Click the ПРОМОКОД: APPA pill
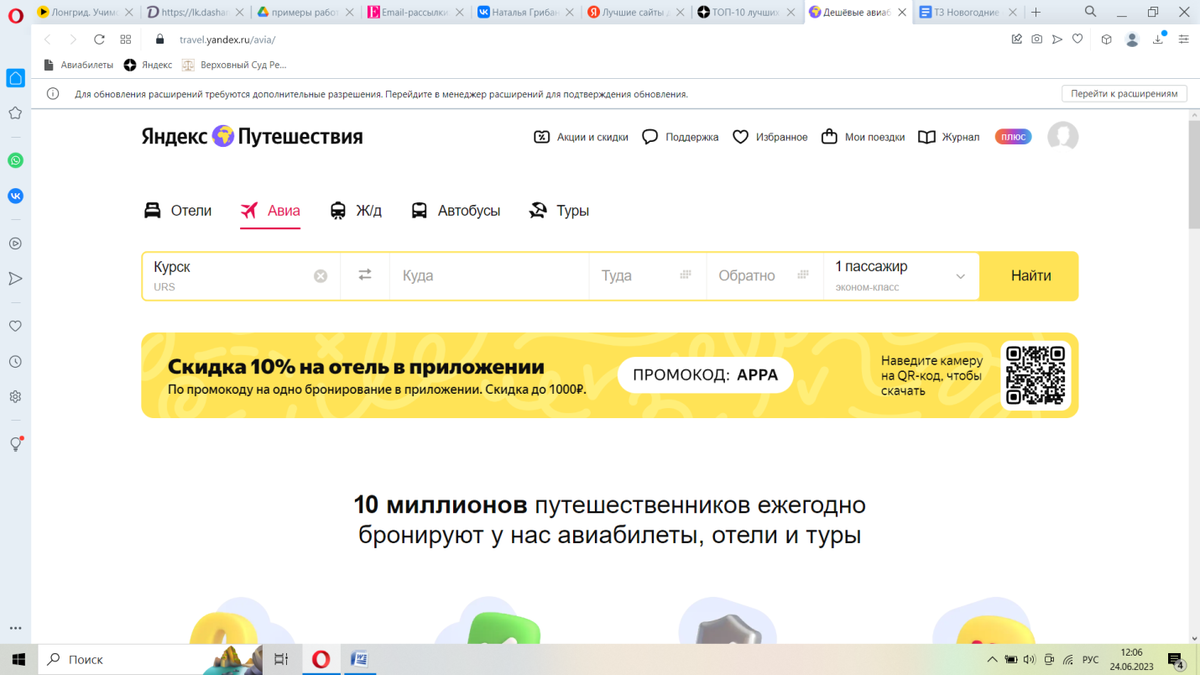The width and height of the screenshot is (1200, 675). point(705,375)
